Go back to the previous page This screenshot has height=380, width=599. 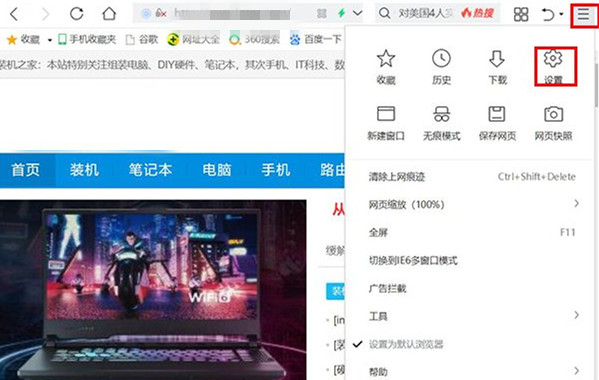14,14
